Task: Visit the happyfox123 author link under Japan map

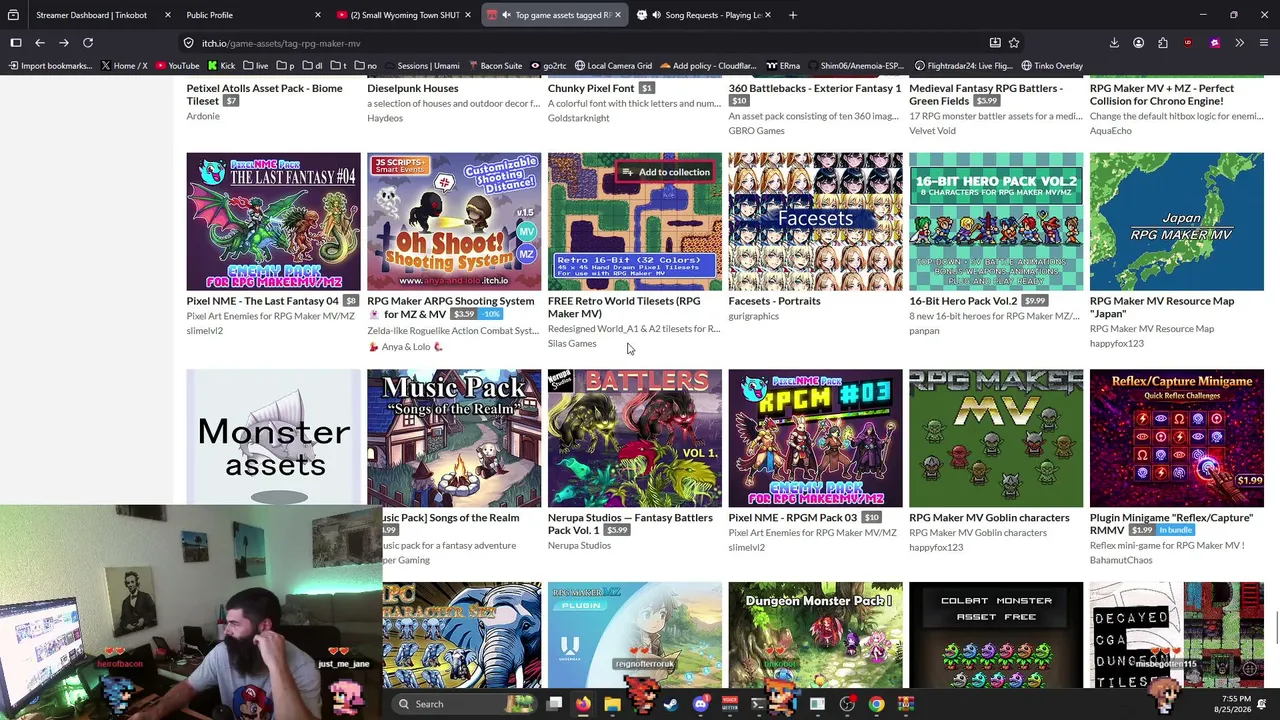Action: [x=1117, y=344]
